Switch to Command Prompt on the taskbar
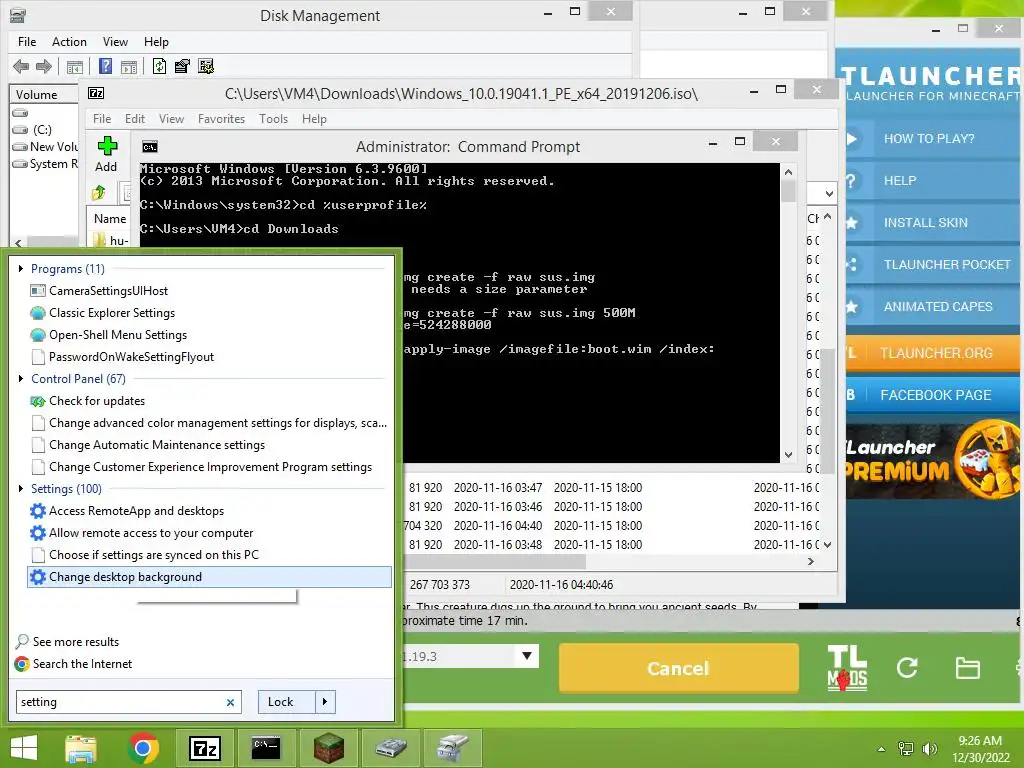 tap(266, 748)
